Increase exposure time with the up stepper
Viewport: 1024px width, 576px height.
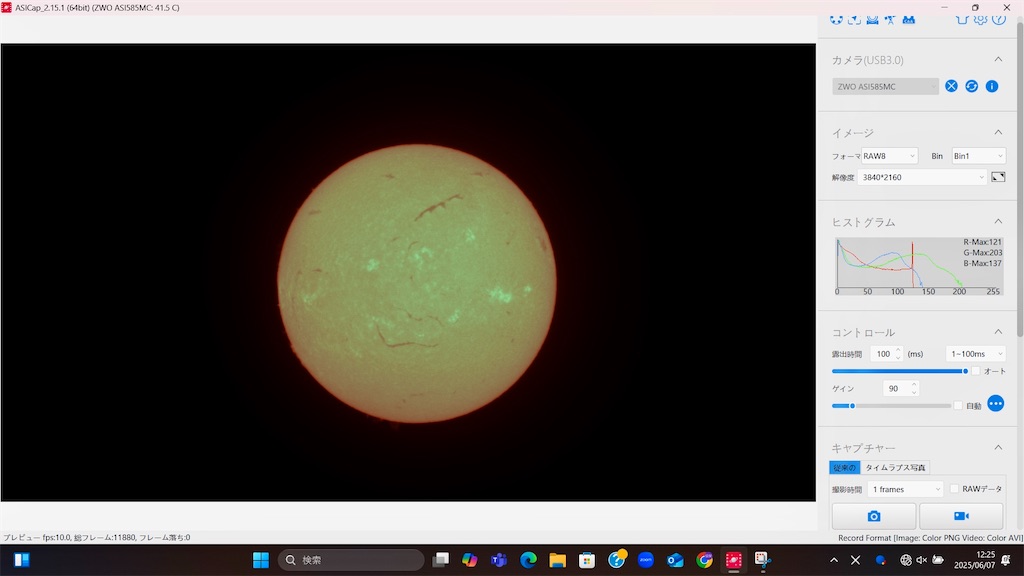tap(898, 350)
